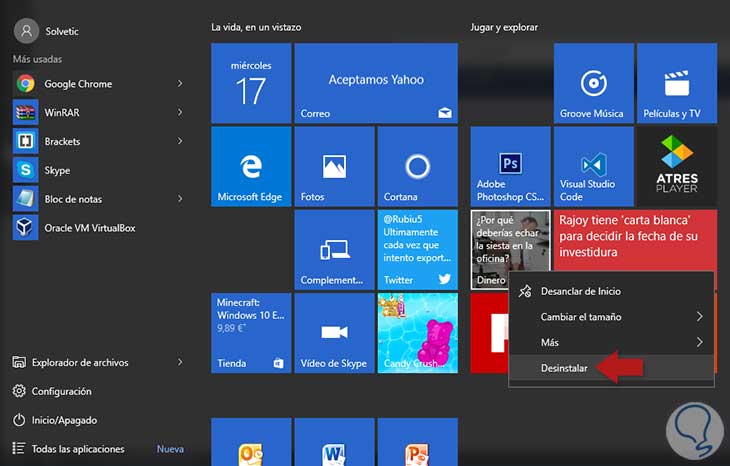This screenshot has width=730, height=466.
Task: Click the 'Jugar y explorar' group title
Action: tap(504, 27)
